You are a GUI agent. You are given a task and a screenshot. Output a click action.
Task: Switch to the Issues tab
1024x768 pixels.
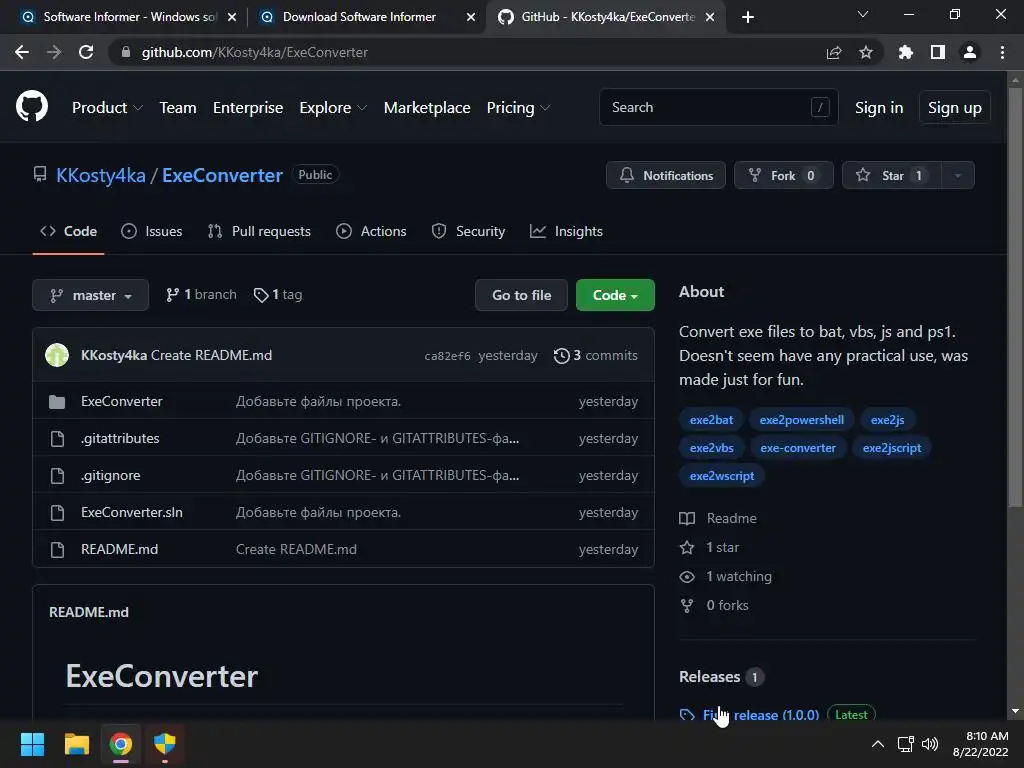point(152,231)
